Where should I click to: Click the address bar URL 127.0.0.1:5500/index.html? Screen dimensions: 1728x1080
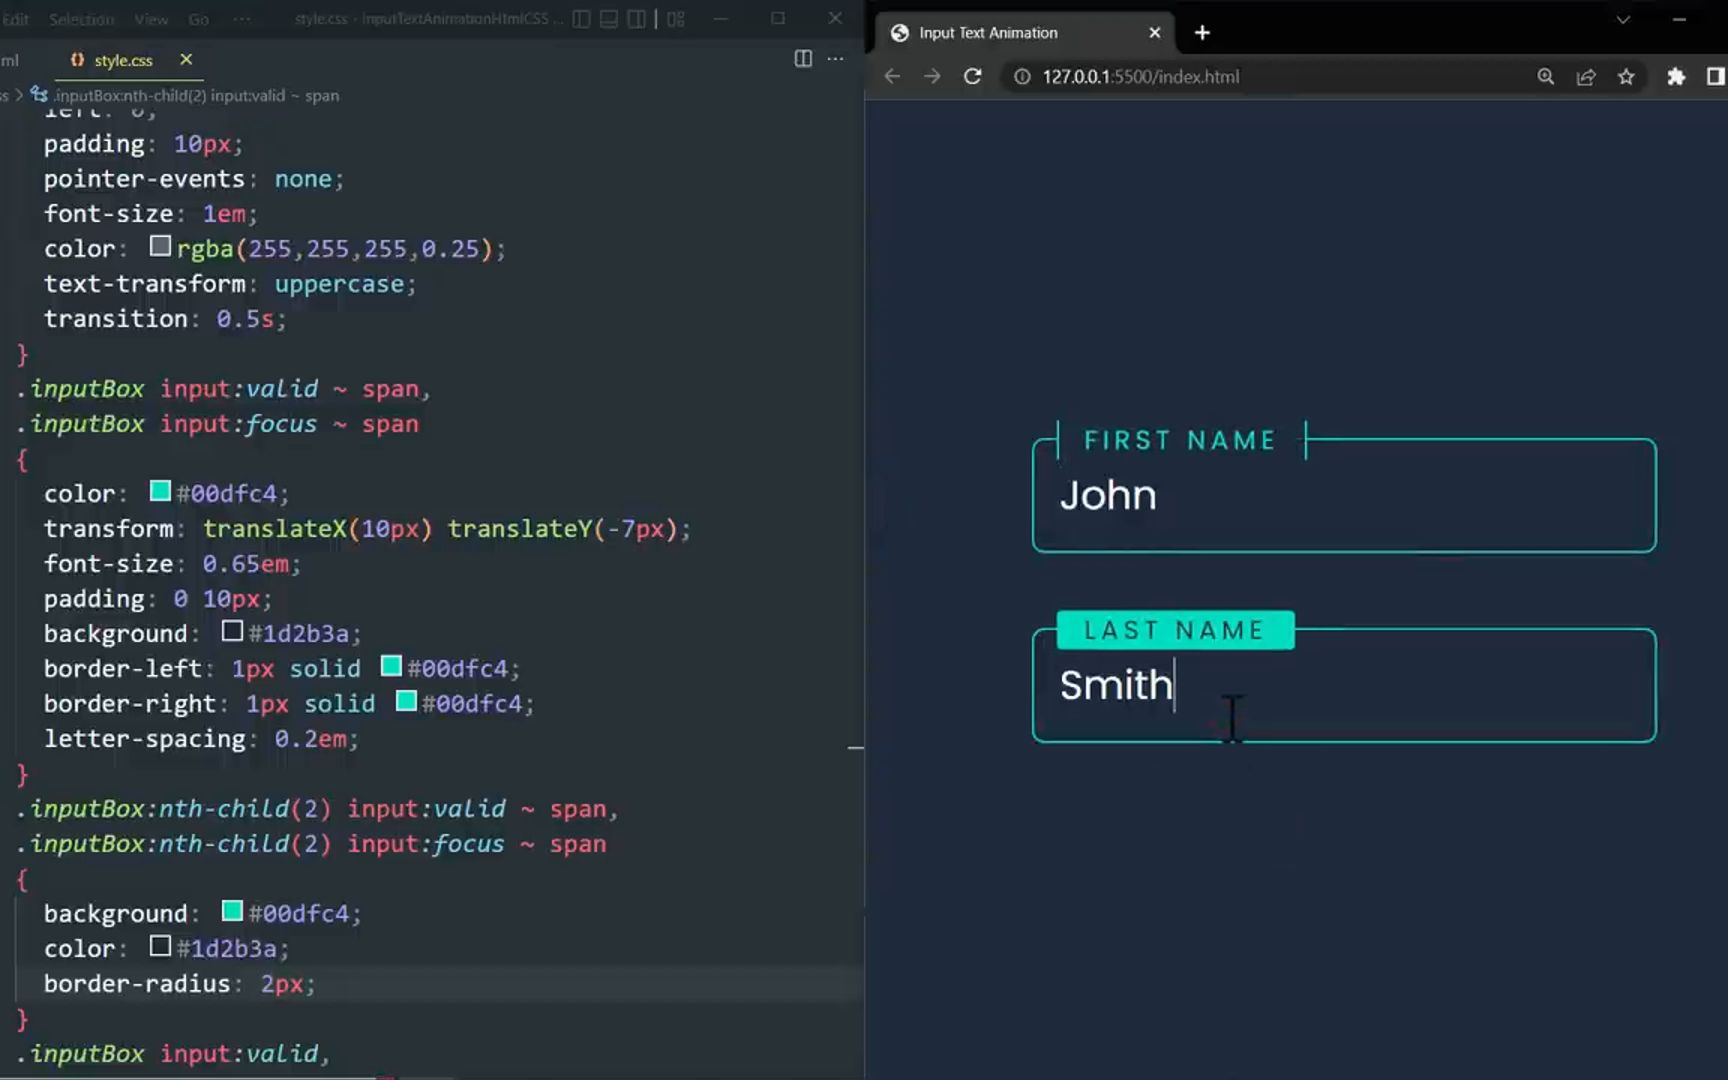(x=1141, y=77)
